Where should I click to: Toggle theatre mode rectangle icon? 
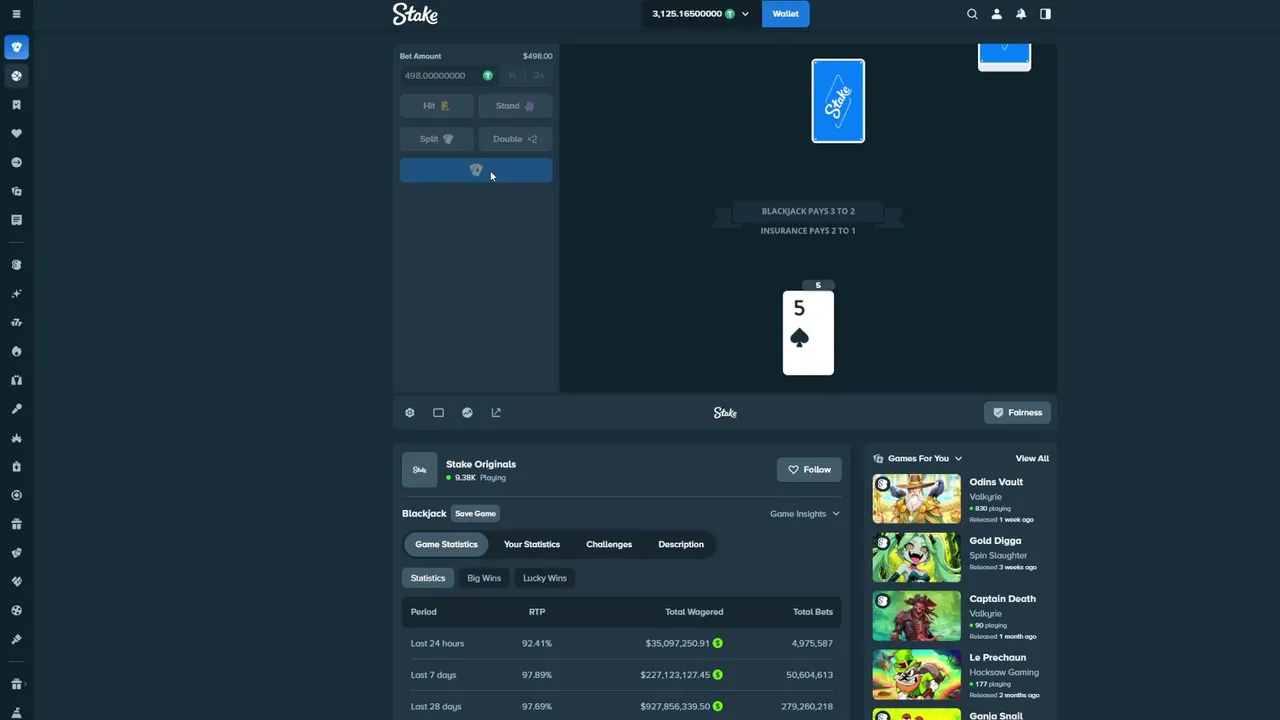438,413
